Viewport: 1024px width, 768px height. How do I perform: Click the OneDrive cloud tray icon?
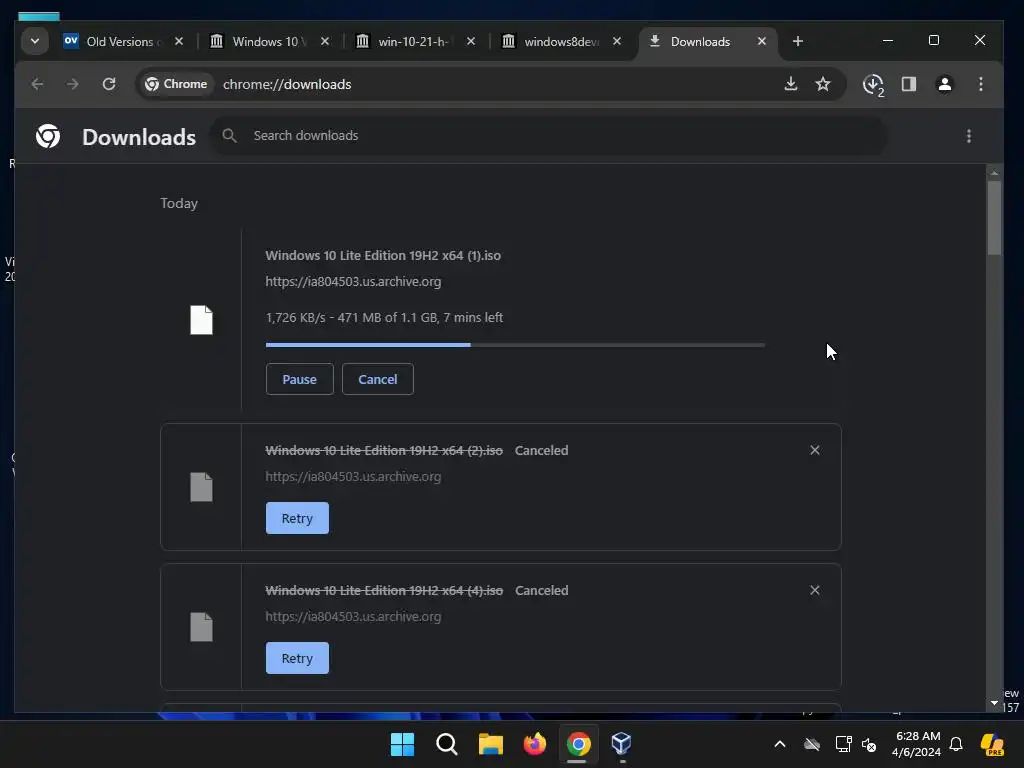coord(812,744)
